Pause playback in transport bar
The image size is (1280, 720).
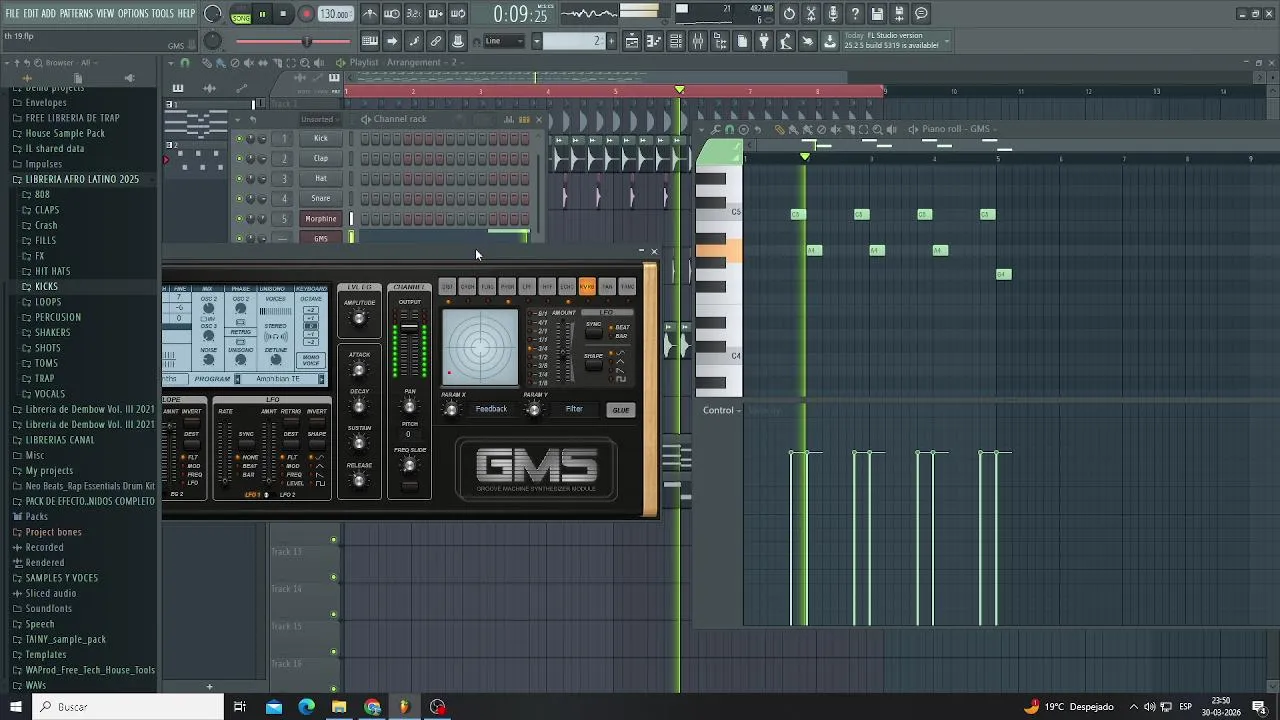click(x=263, y=14)
